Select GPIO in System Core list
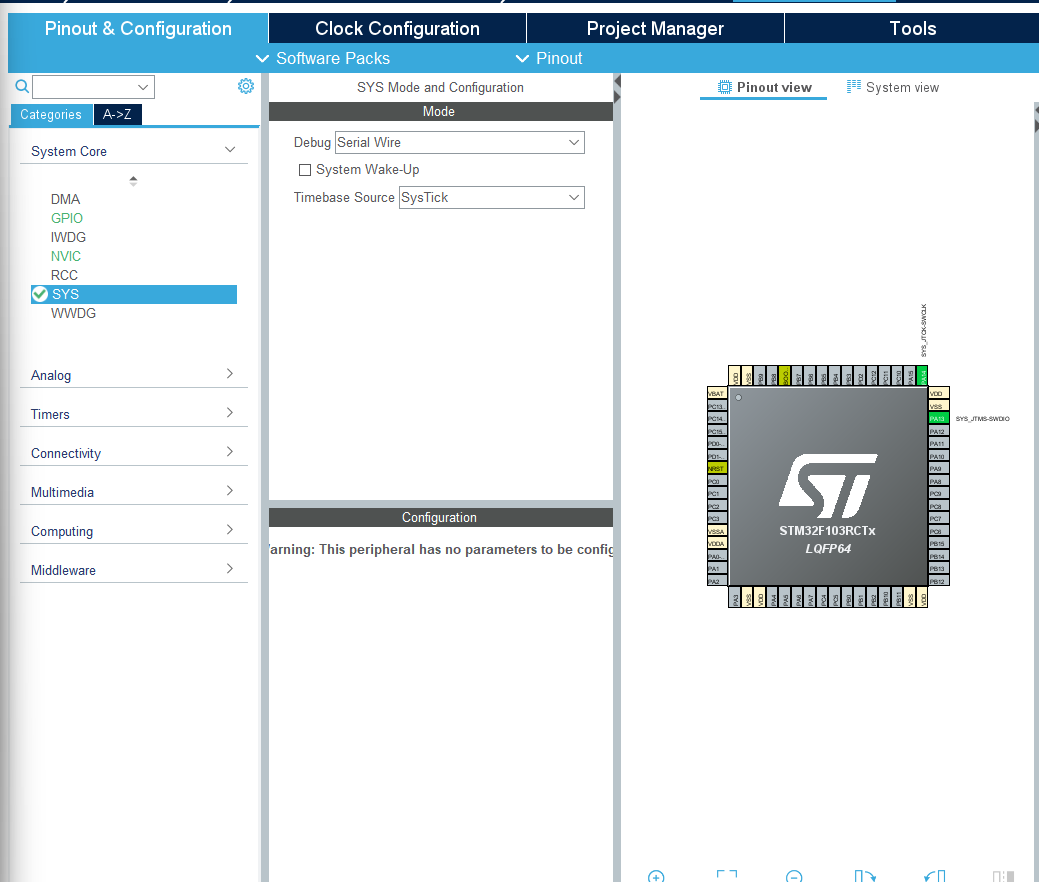The image size is (1039, 882). 67,219
